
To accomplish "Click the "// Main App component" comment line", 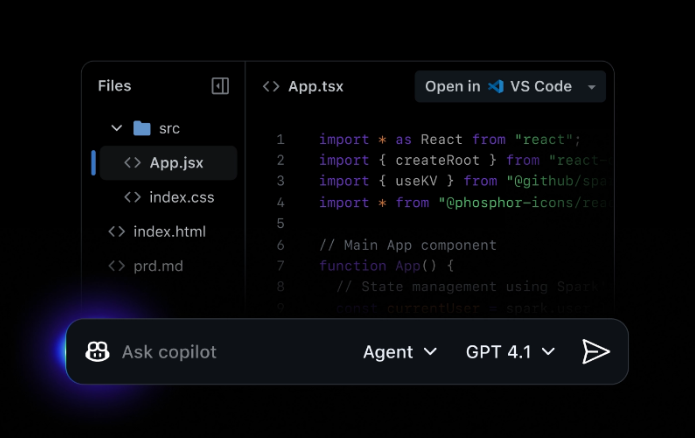I will click(408, 245).
